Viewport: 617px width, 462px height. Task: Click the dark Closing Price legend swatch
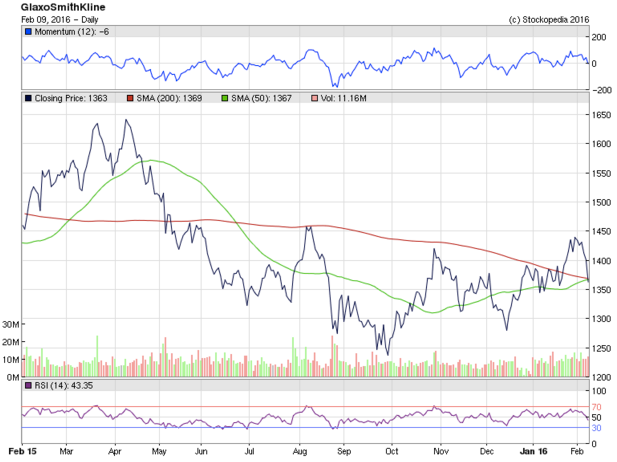pos(28,98)
